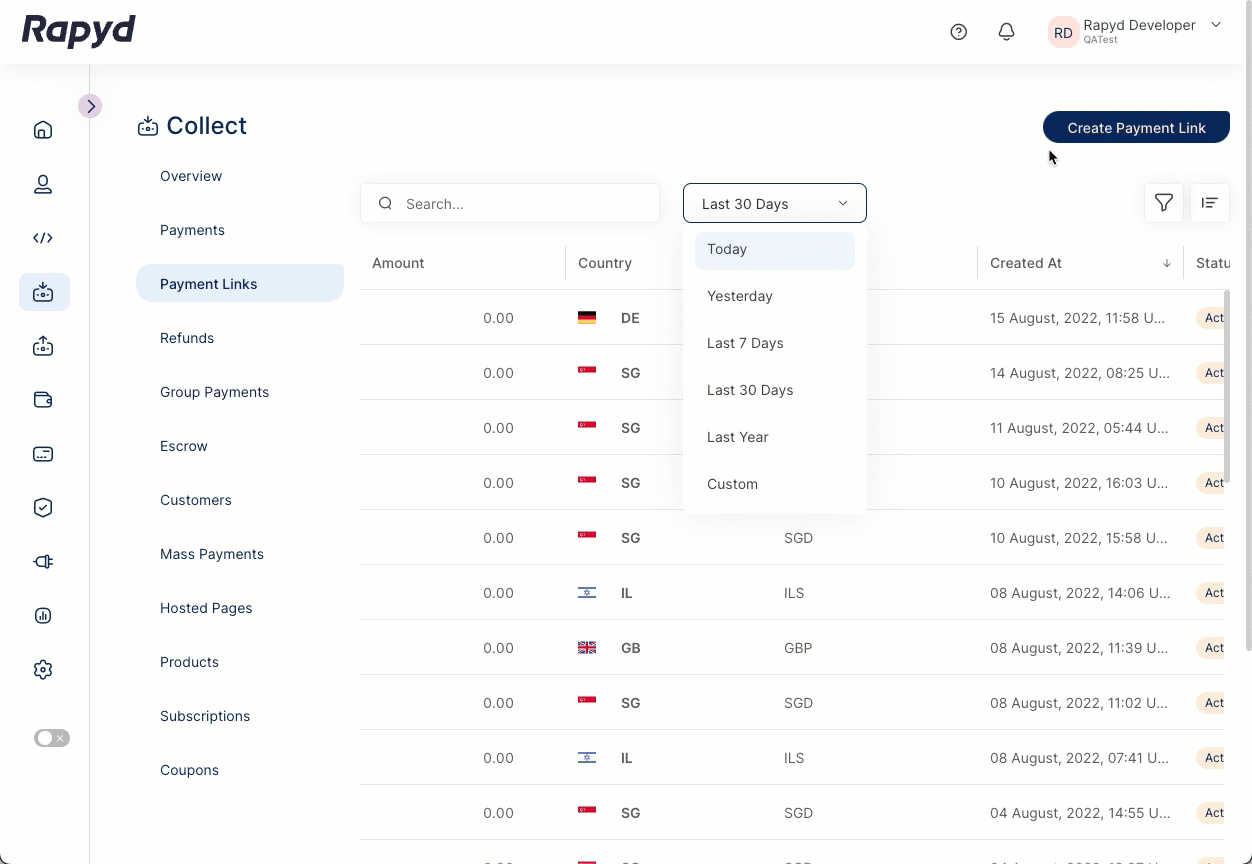
Task: Click the Collect heading icon
Action: tap(148, 126)
